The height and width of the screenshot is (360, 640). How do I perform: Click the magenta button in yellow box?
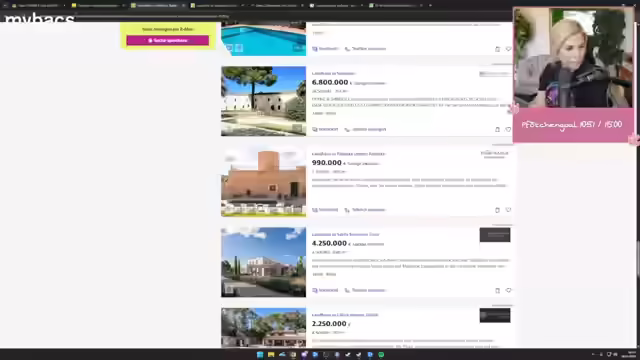[168, 40]
